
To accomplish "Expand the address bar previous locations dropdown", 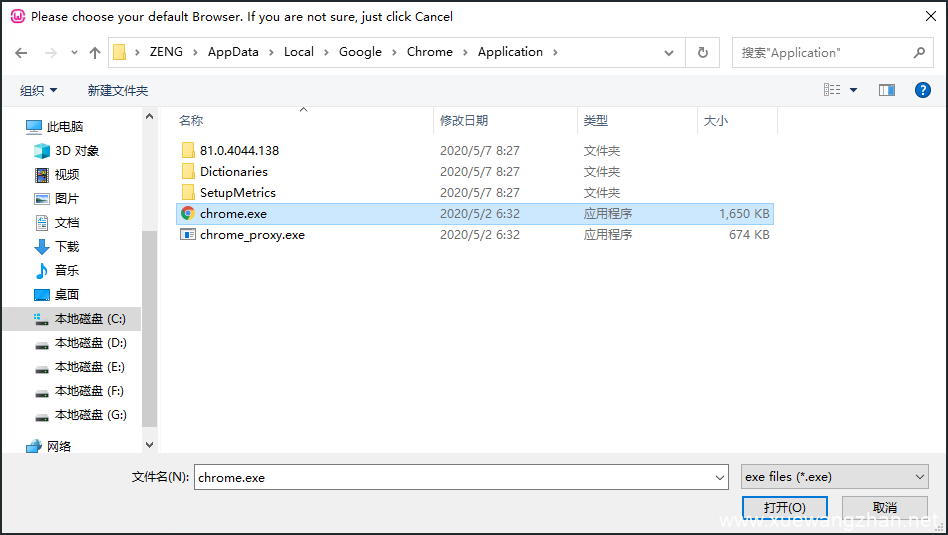I will click(669, 52).
